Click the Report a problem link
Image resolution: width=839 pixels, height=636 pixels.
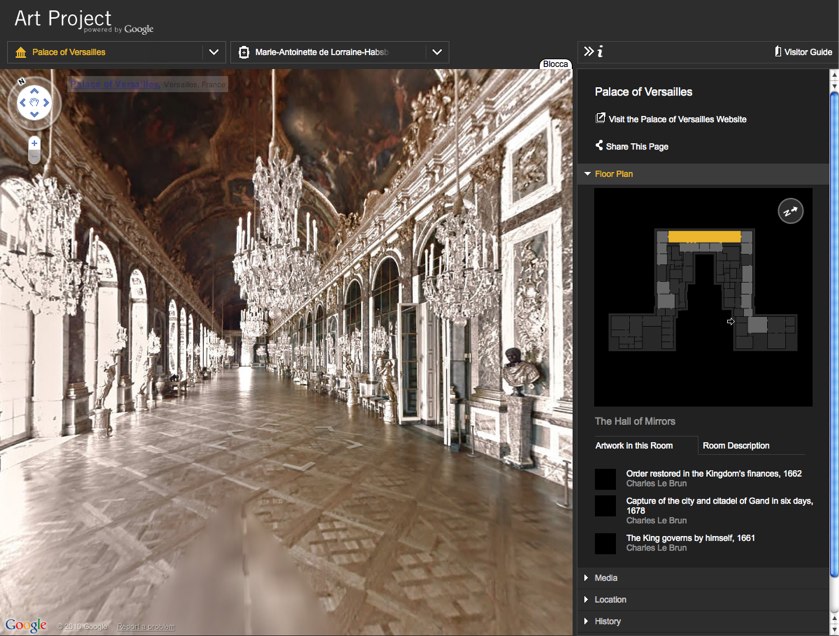point(146,627)
